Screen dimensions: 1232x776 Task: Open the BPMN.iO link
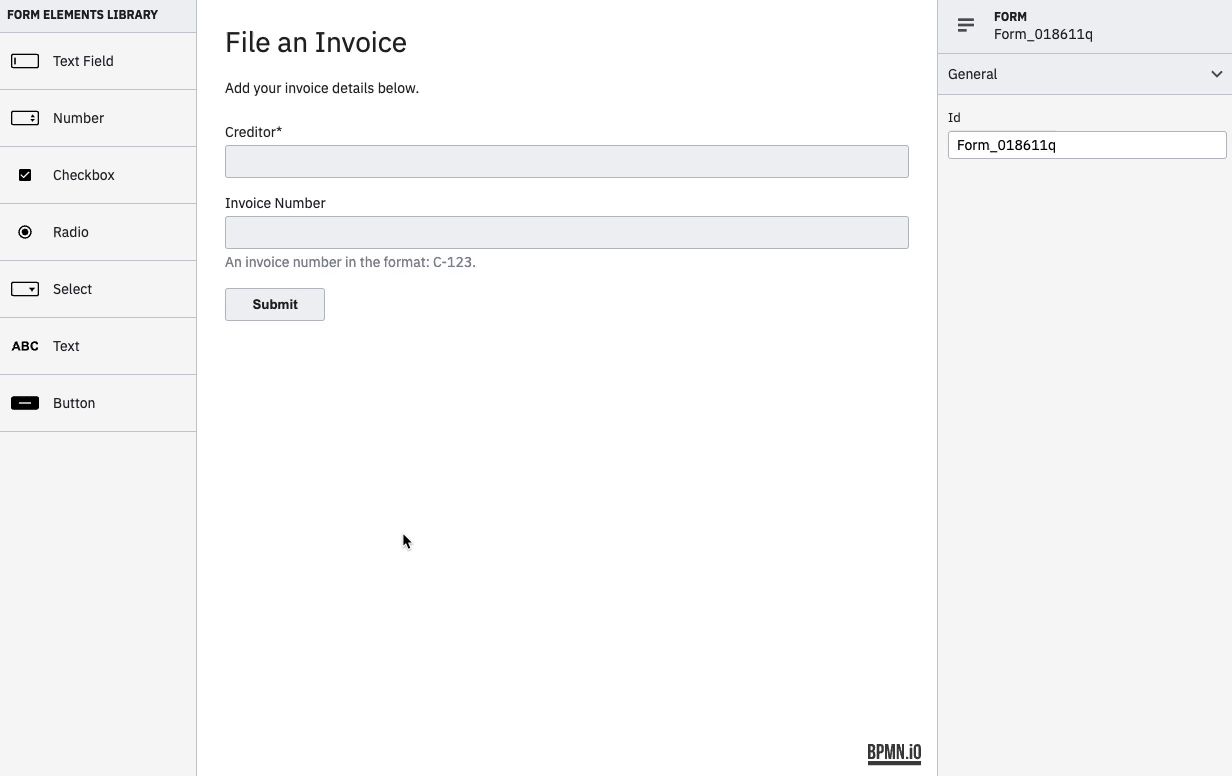893,752
